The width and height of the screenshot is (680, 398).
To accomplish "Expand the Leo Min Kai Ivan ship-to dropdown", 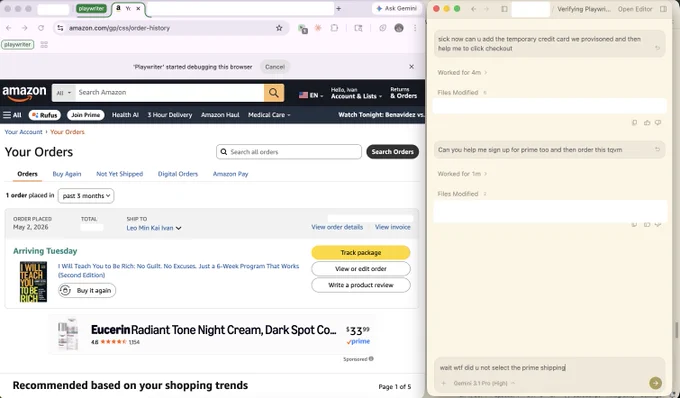I will (x=154, y=228).
